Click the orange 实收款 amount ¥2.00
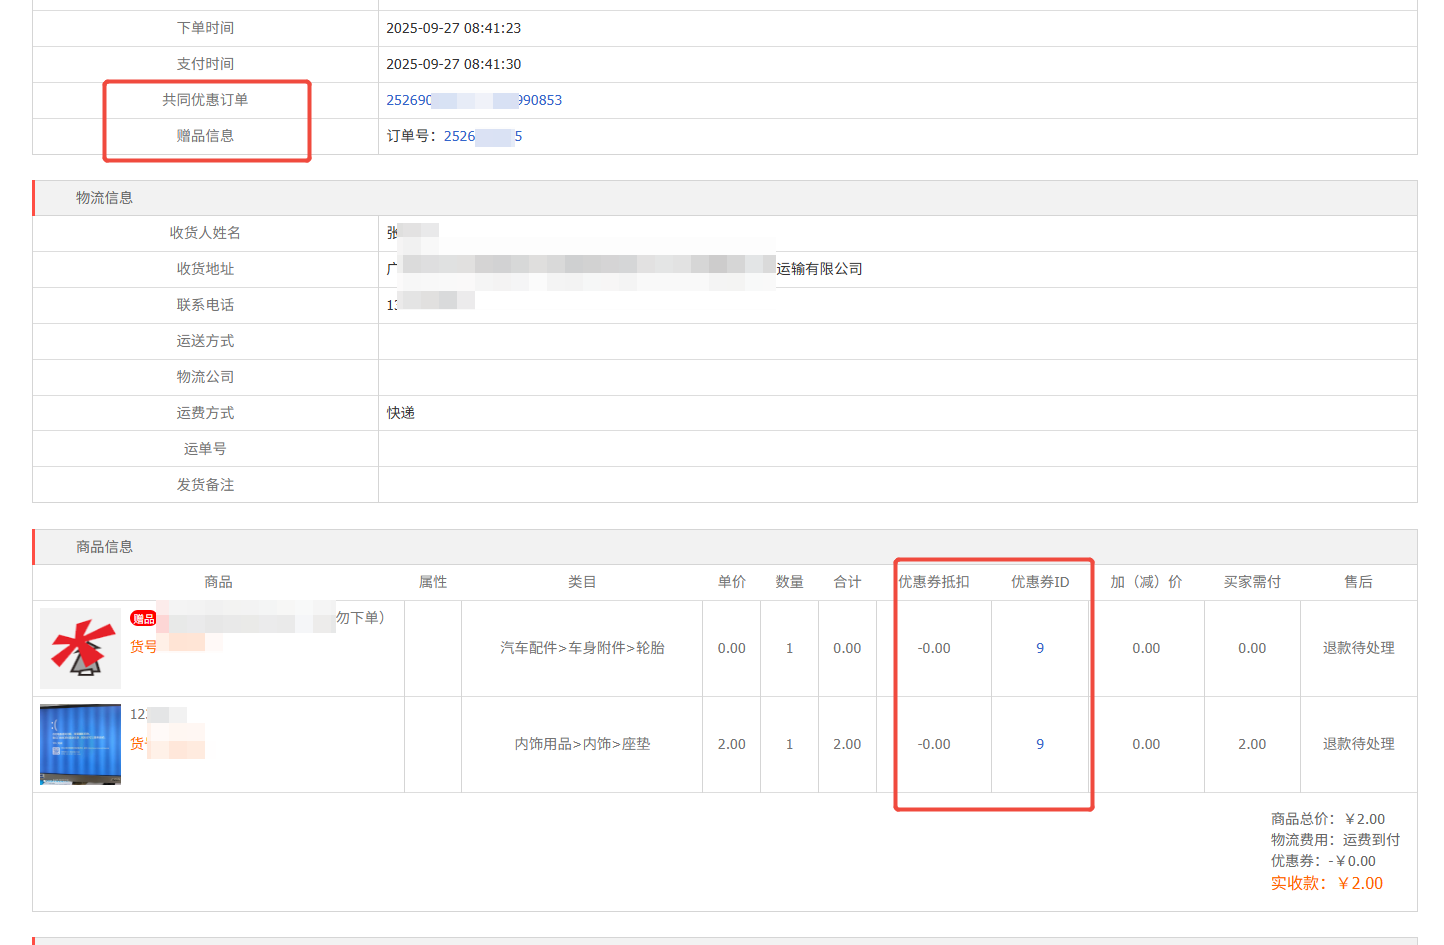The height and width of the screenshot is (945, 1444). point(1360,883)
